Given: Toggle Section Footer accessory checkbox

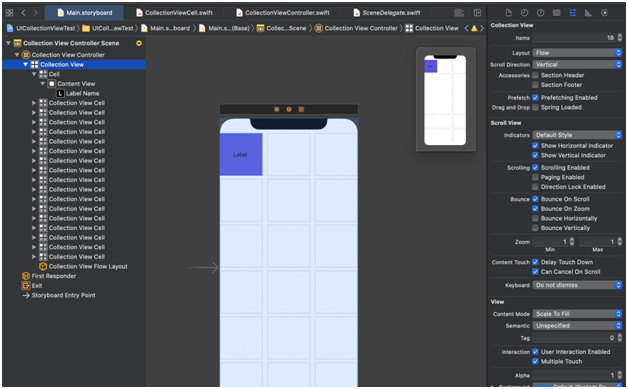Looking at the screenshot, I should [535, 85].
